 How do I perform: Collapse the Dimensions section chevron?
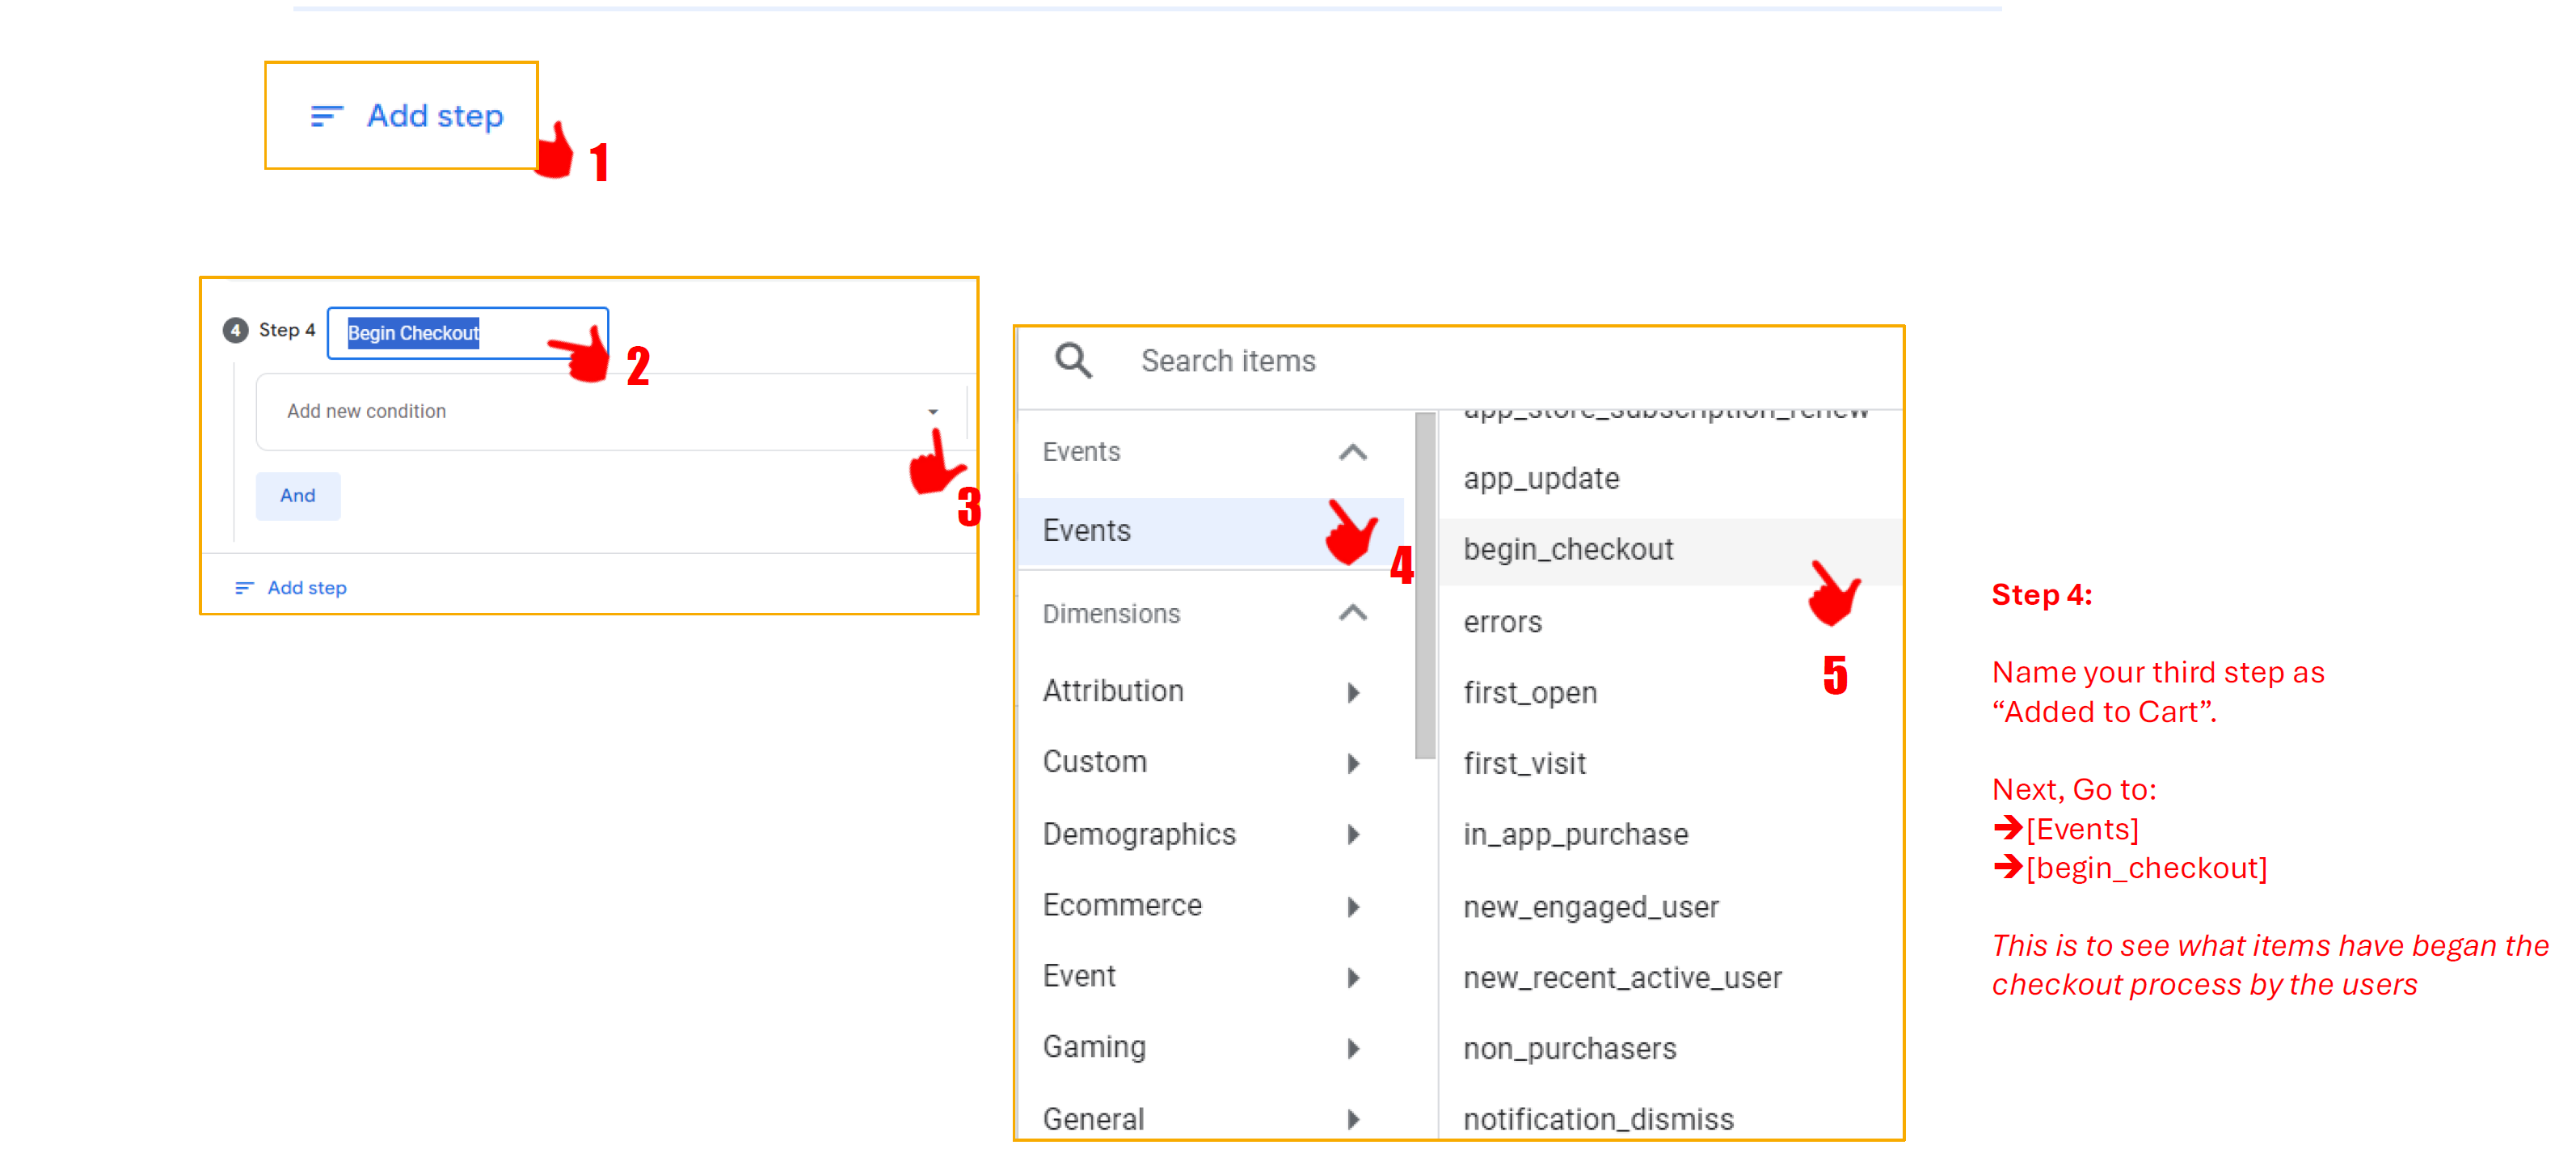[x=1352, y=613]
